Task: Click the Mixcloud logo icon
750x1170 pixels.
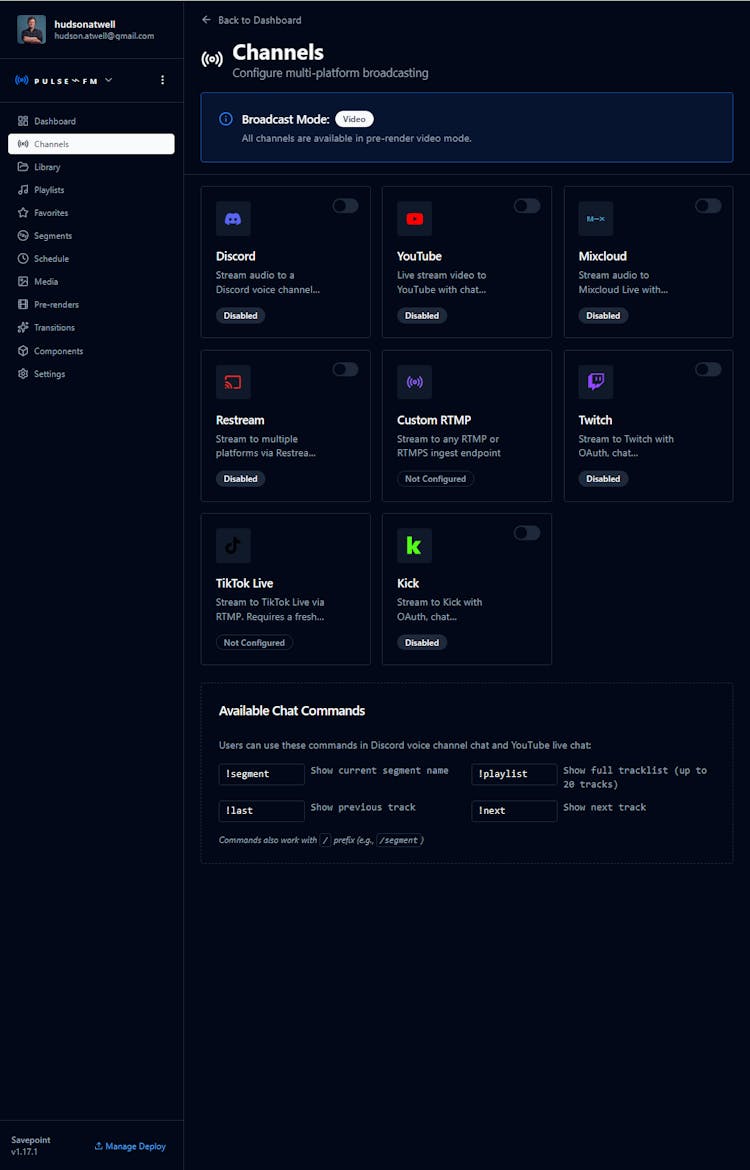Action: click(596, 219)
